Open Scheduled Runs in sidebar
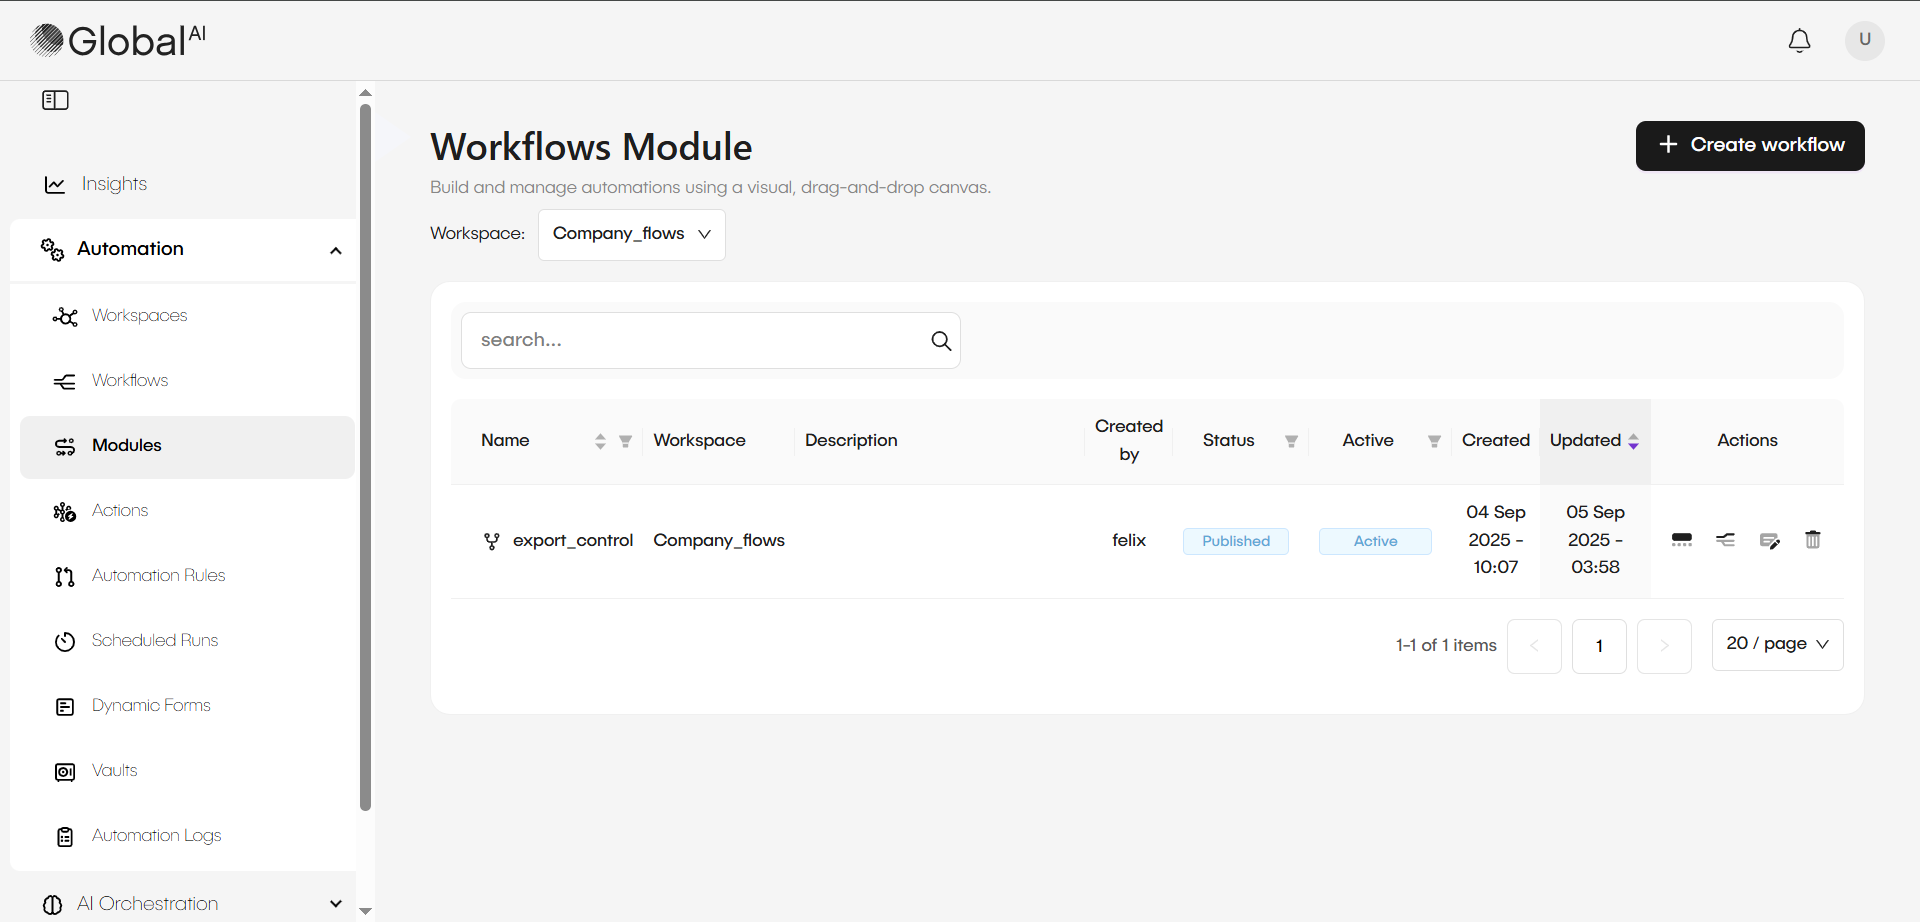Image resolution: width=1920 pixels, height=922 pixels. coord(154,640)
